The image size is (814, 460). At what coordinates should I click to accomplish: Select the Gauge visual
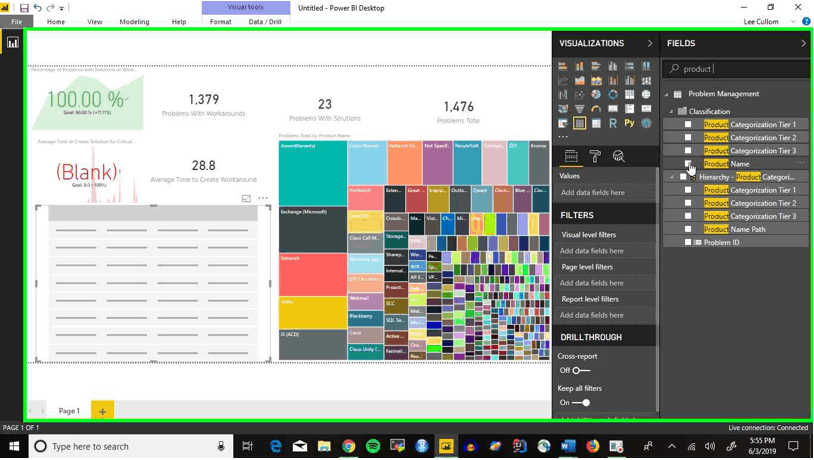(596, 109)
